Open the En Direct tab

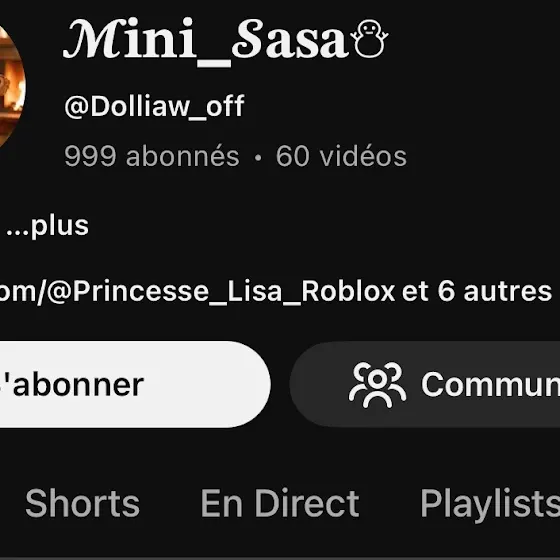pyautogui.click(x=280, y=503)
